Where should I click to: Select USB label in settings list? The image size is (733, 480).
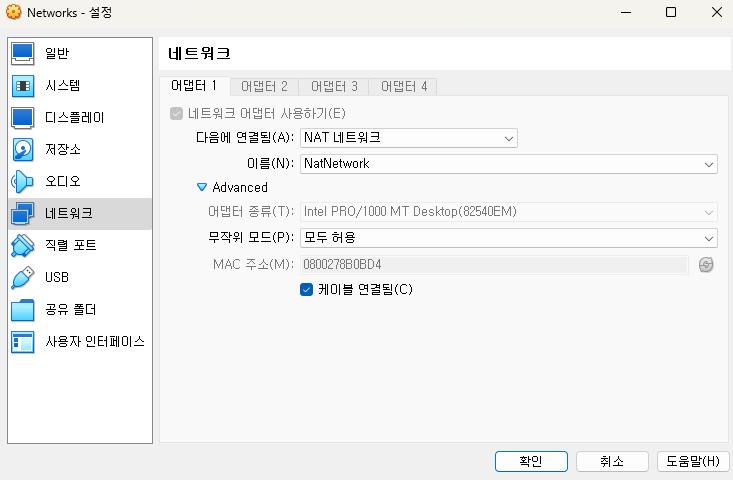[x=57, y=278]
